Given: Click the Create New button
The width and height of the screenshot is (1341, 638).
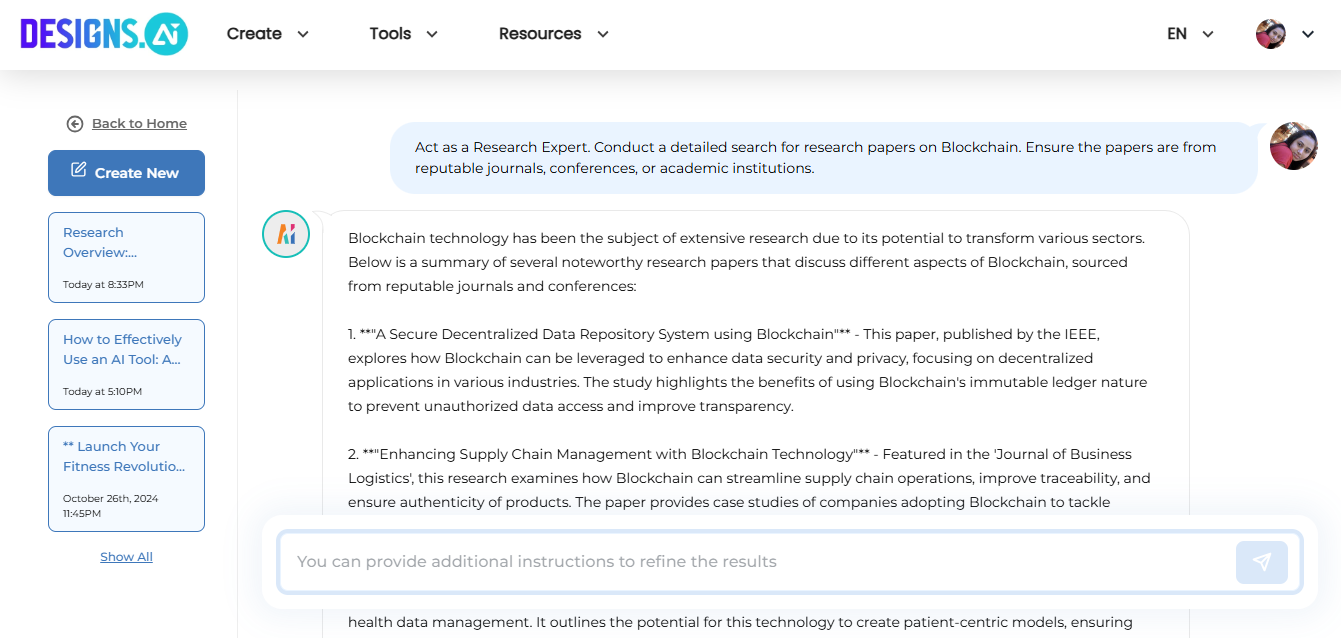Looking at the screenshot, I should point(126,172).
